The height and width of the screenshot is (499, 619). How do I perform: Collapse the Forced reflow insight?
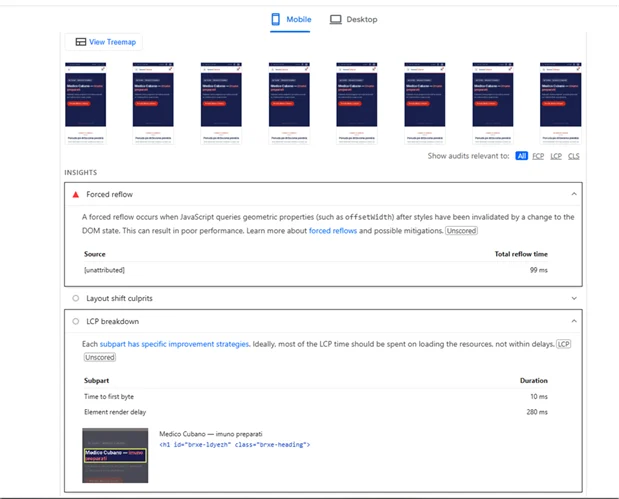tap(574, 194)
